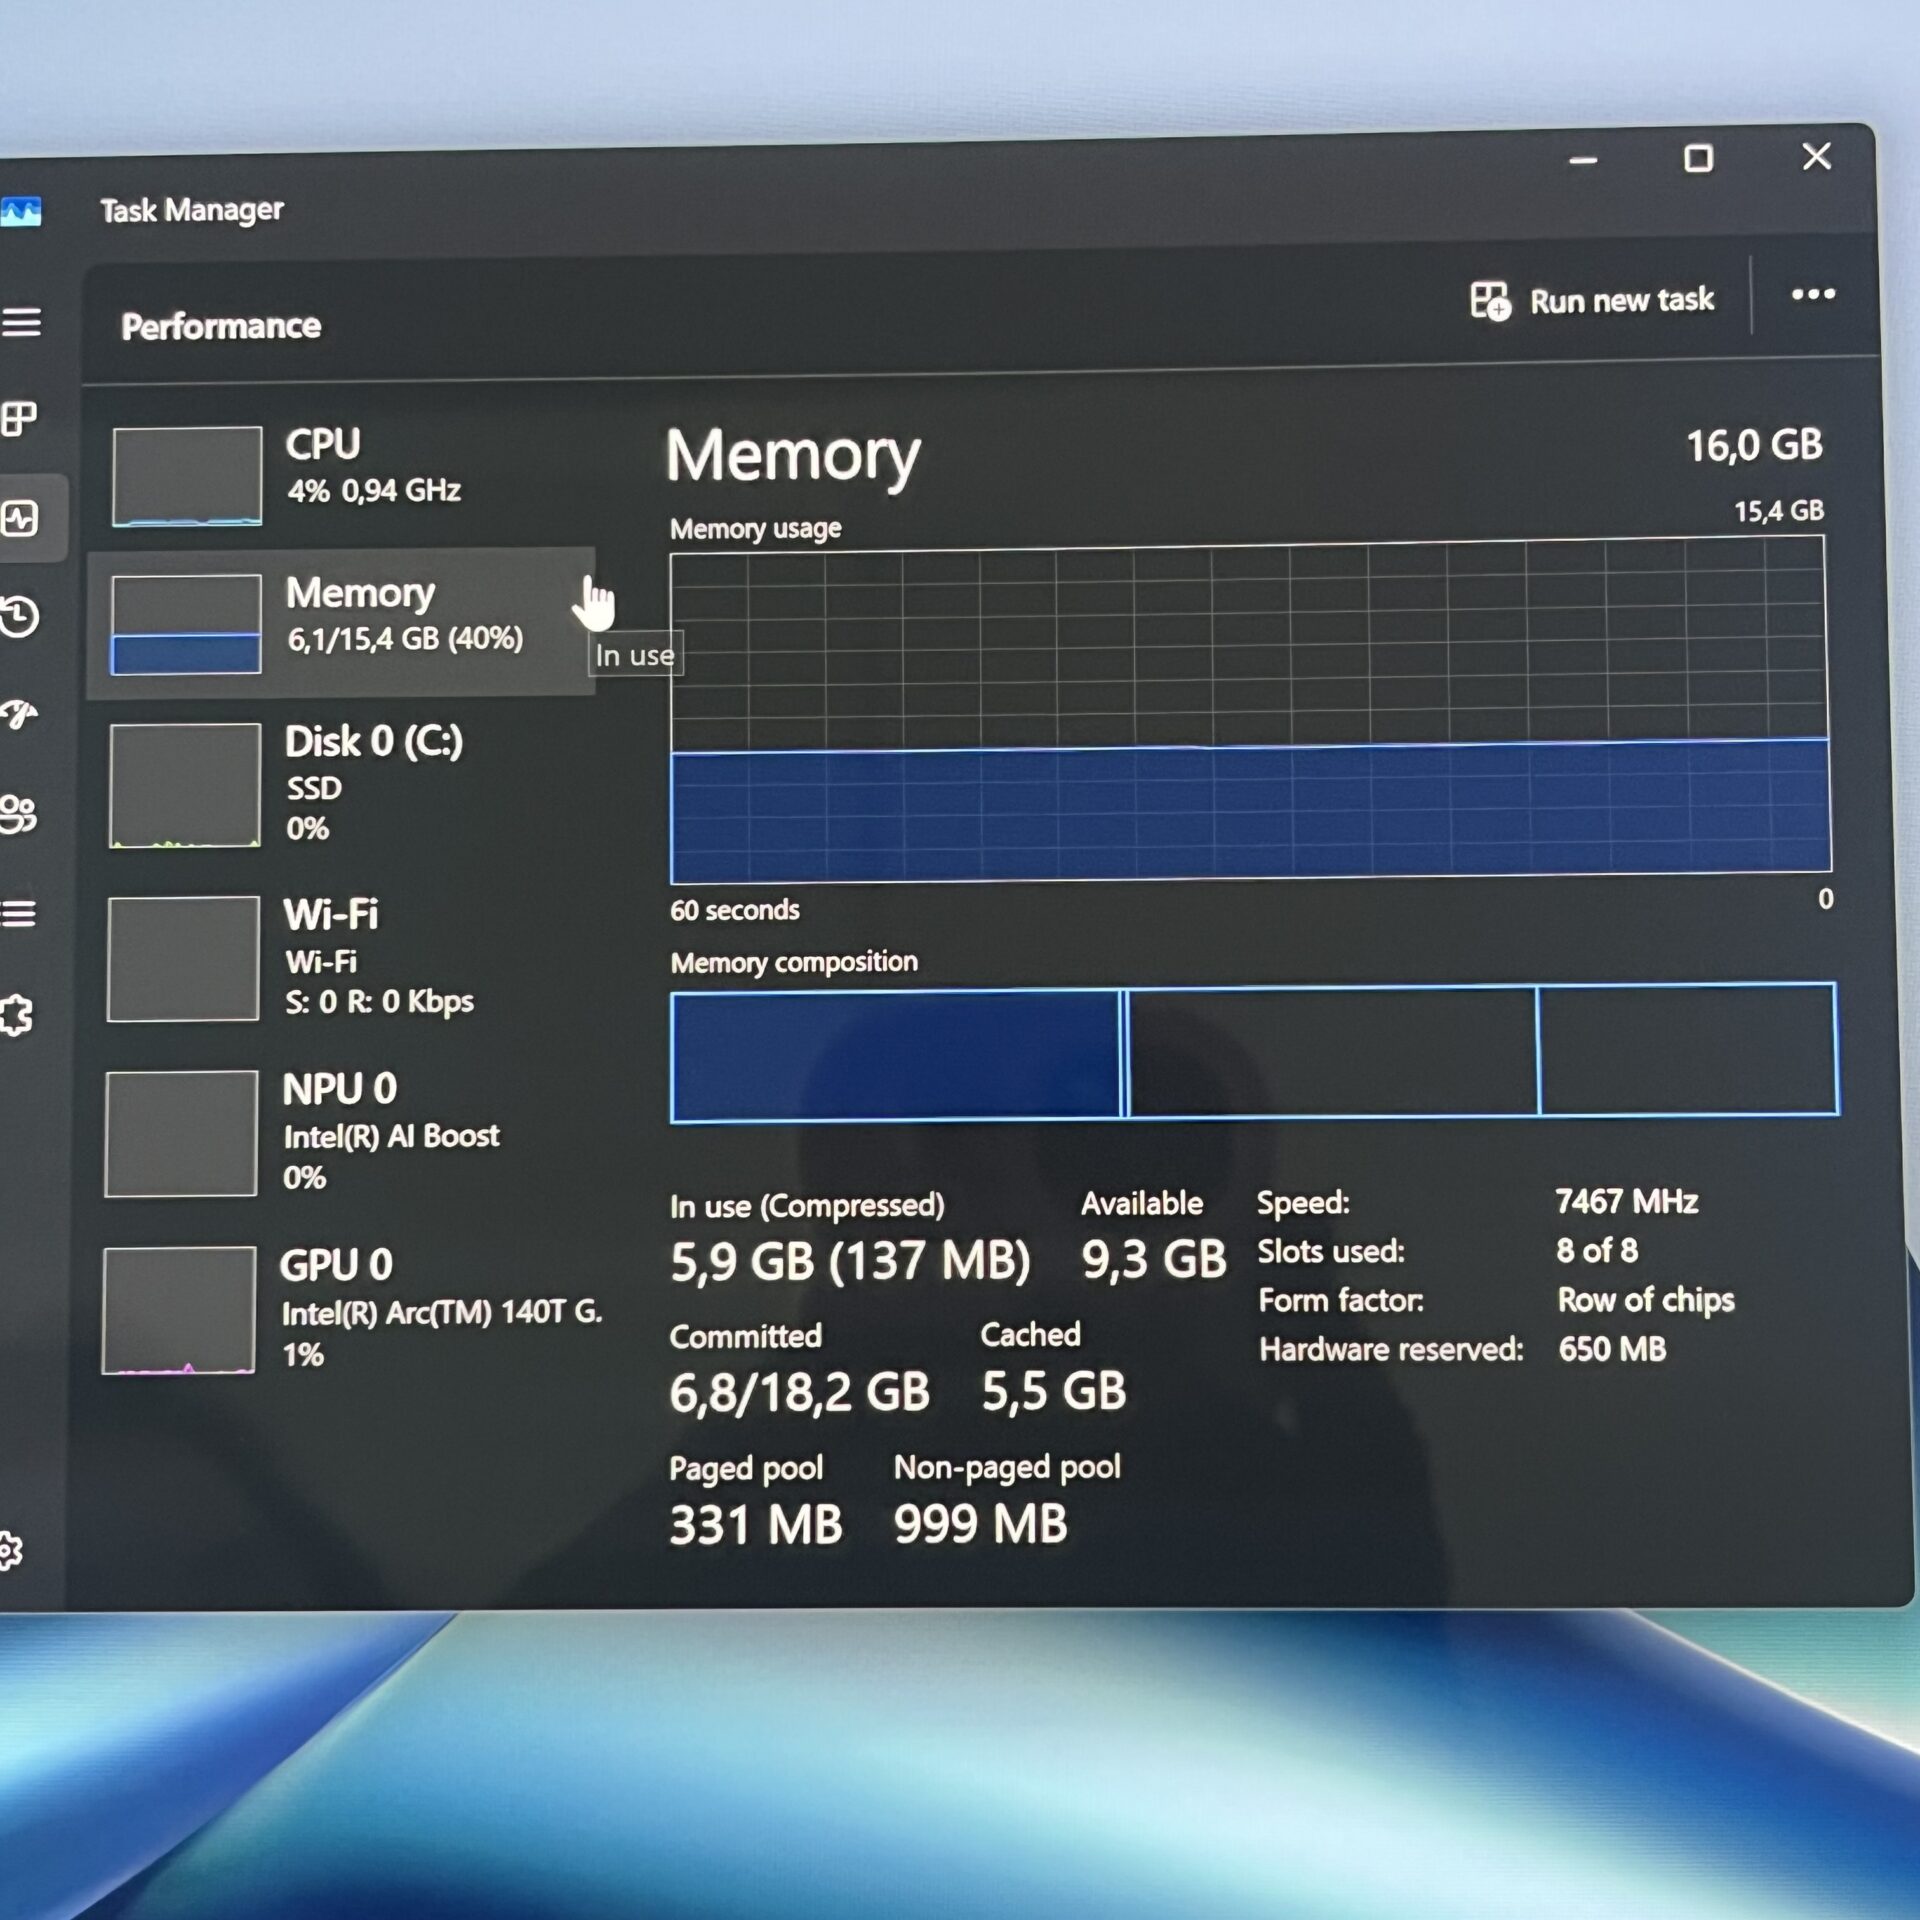Click the standby segment of memory composition
1920x1920 pixels.
pyautogui.click(x=1333, y=1052)
